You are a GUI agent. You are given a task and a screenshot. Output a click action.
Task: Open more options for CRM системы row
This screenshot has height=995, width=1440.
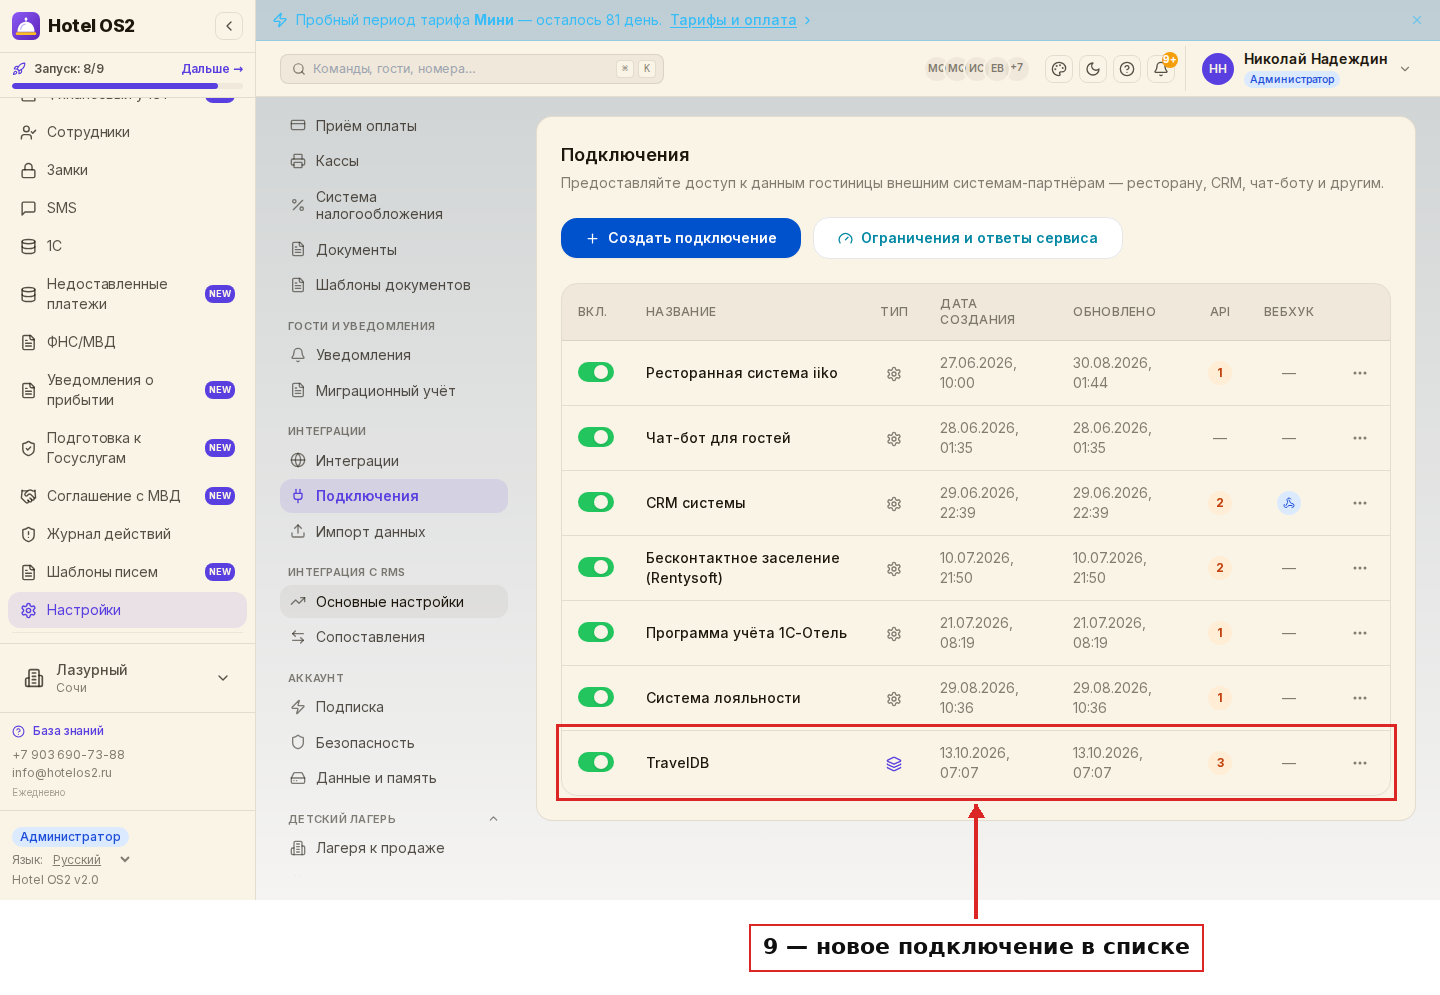pyautogui.click(x=1360, y=503)
